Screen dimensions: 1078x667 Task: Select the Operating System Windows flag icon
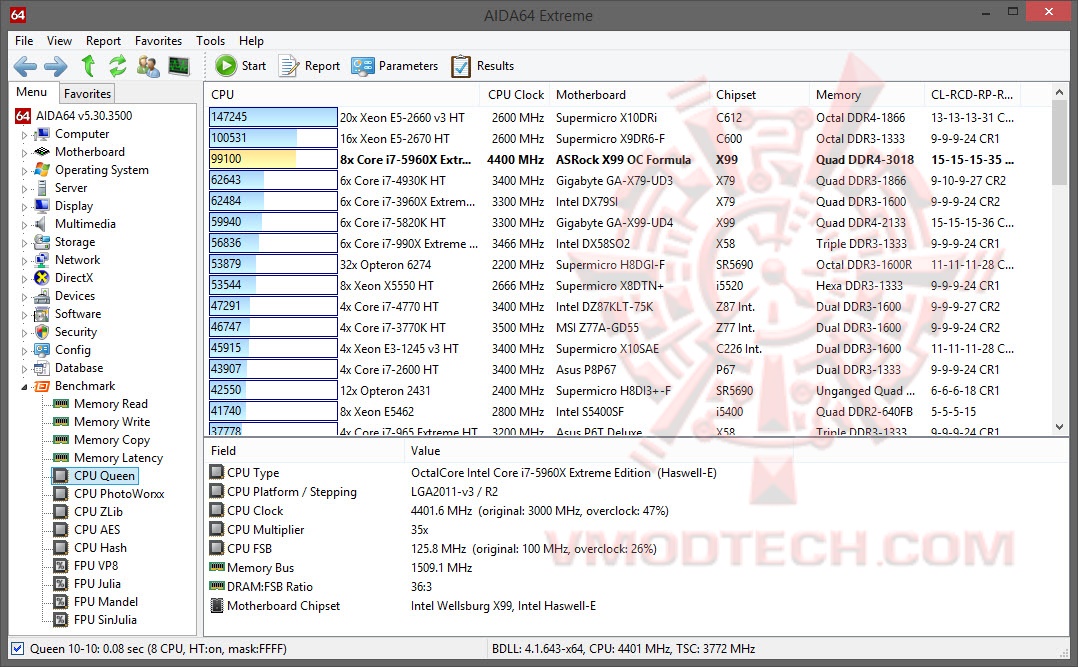[x=43, y=170]
